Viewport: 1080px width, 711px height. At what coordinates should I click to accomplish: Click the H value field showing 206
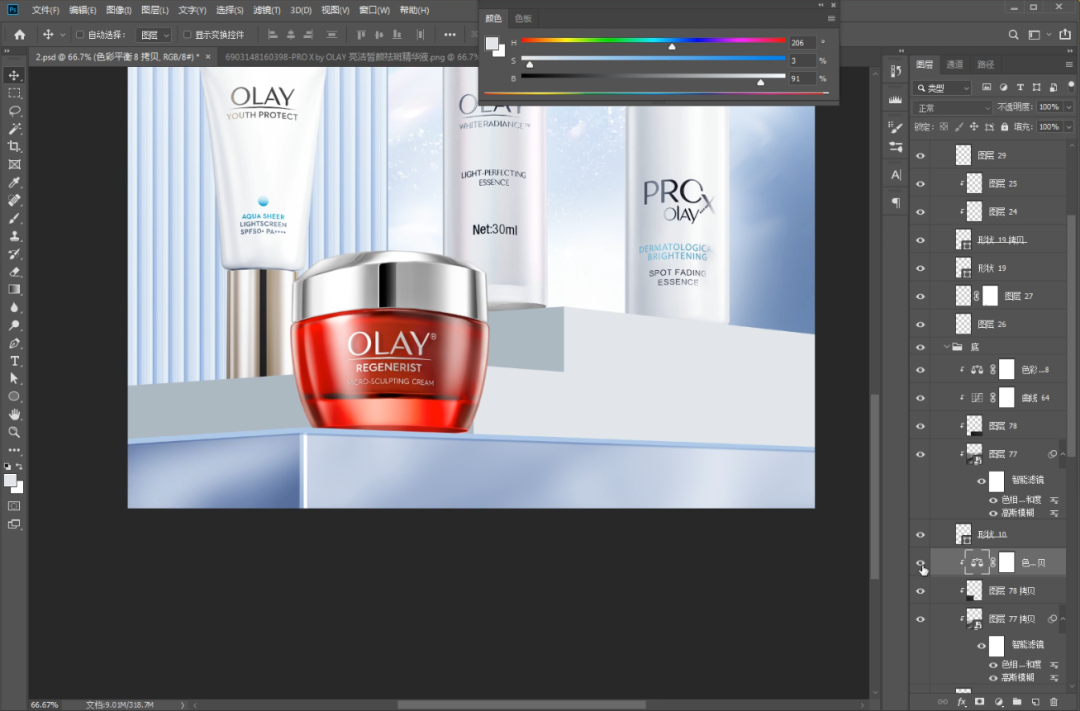[x=802, y=43]
